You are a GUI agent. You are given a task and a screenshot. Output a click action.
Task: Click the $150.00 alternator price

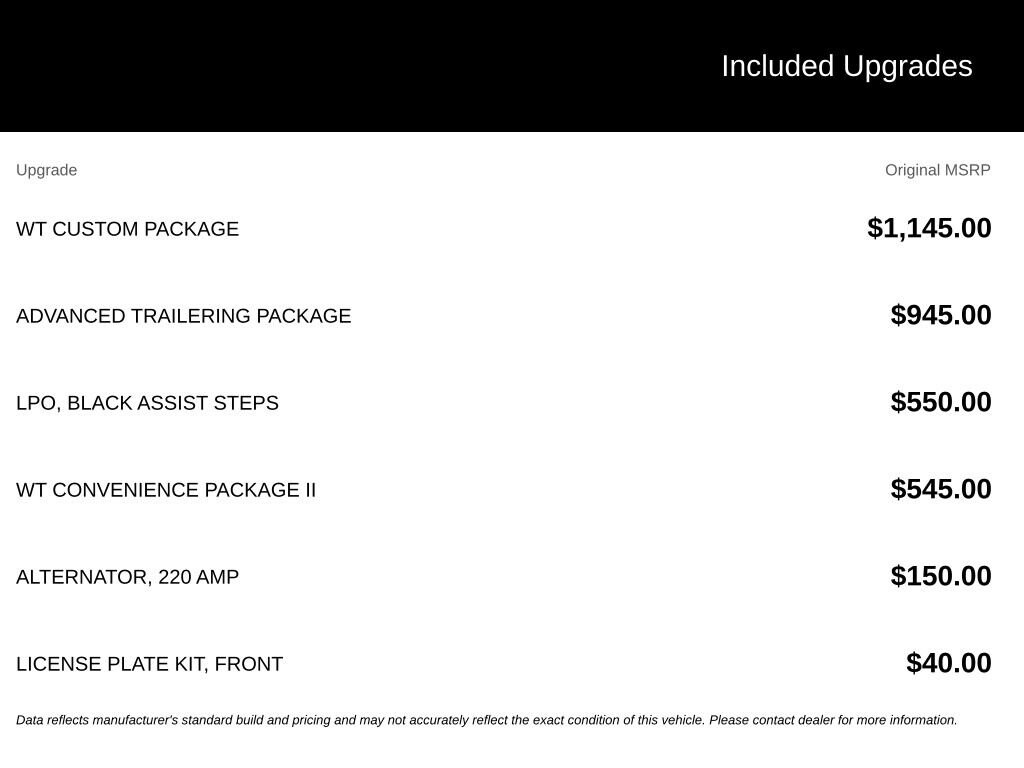(x=941, y=576)
